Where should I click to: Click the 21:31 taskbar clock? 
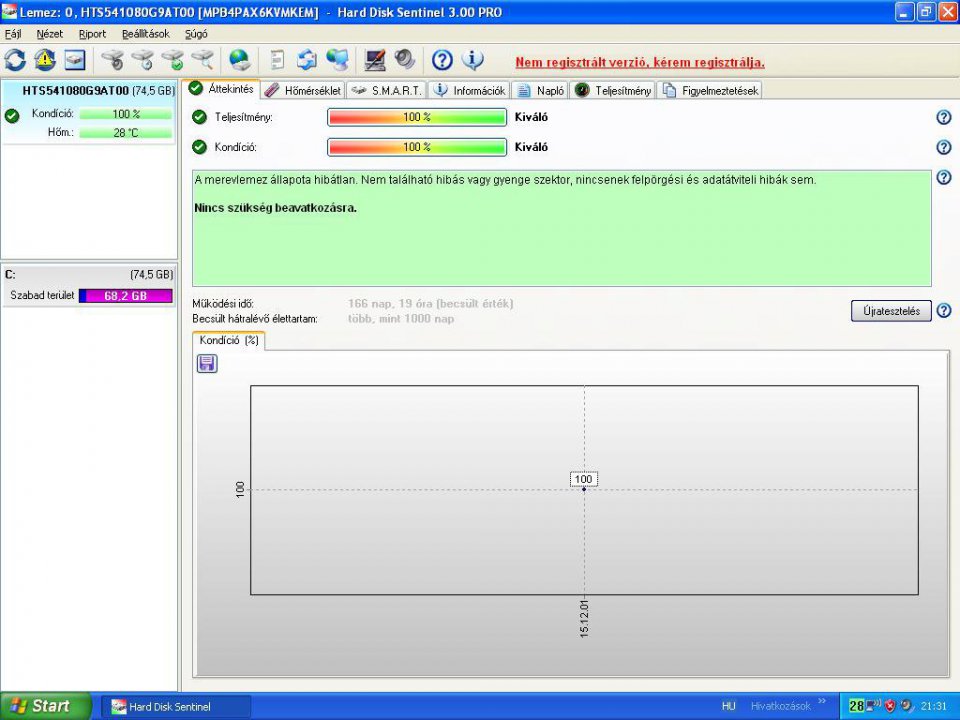tap(933, 706)
